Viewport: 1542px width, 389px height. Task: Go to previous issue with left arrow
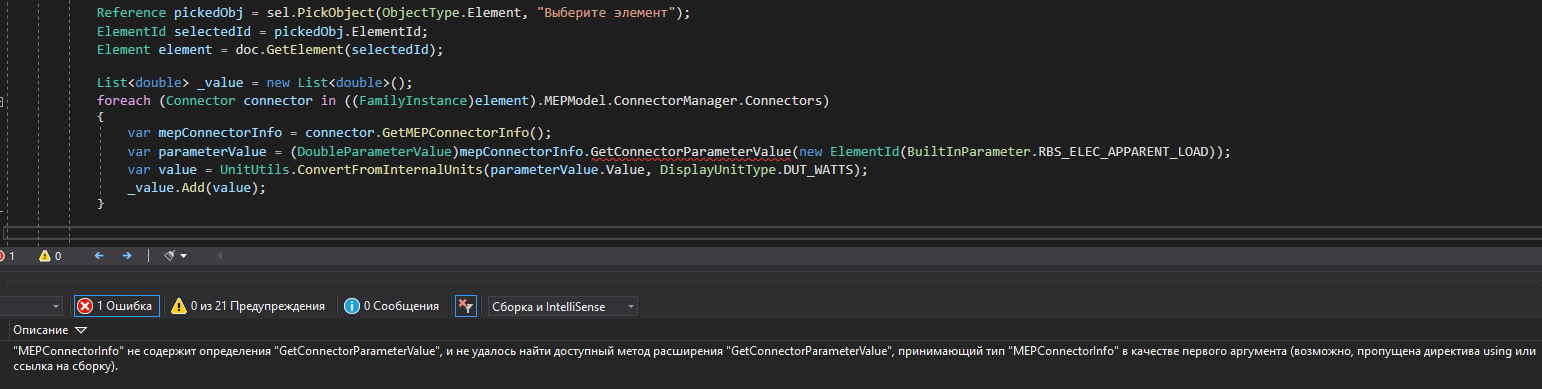tap(99, 256)
